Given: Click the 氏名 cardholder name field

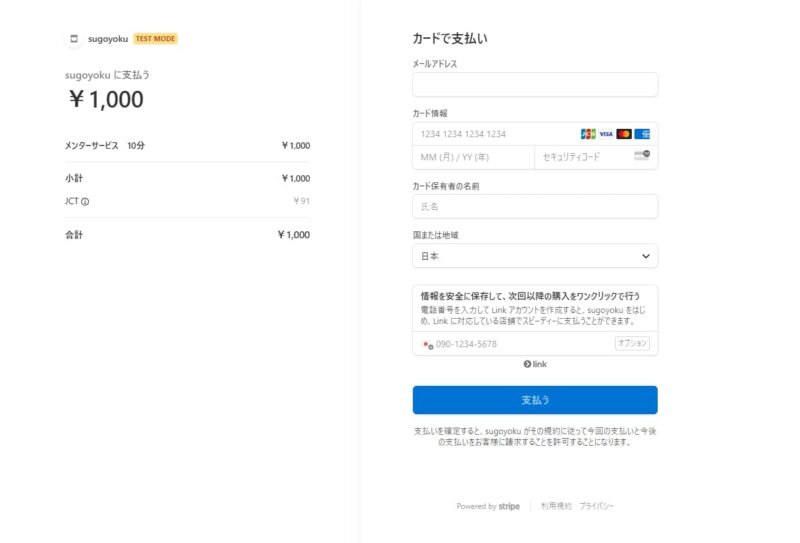Looking at the screenshot, I should 534,206.
